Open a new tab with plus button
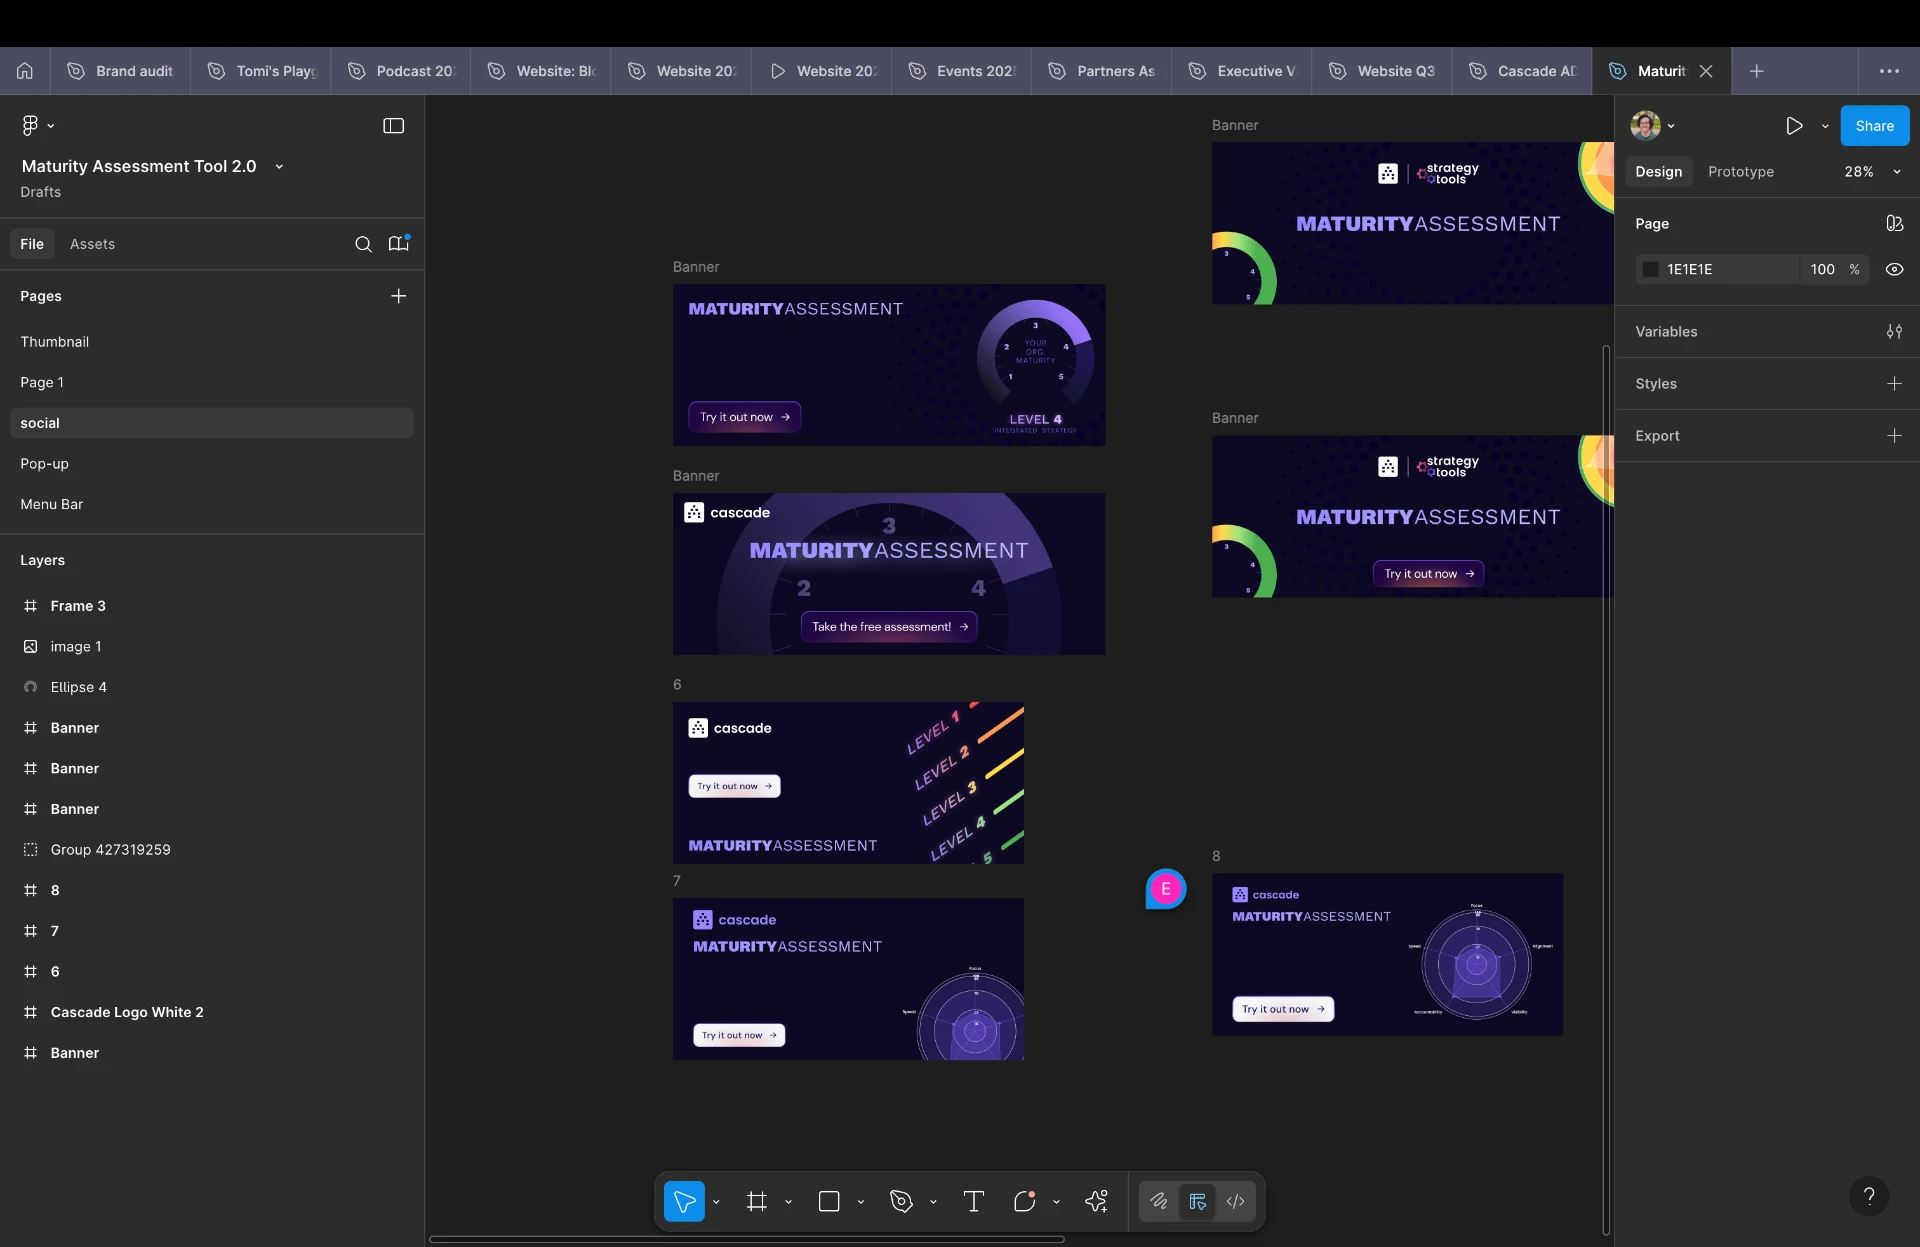This screenshot has height=1247, width=1920. (x=1756, y=71)
